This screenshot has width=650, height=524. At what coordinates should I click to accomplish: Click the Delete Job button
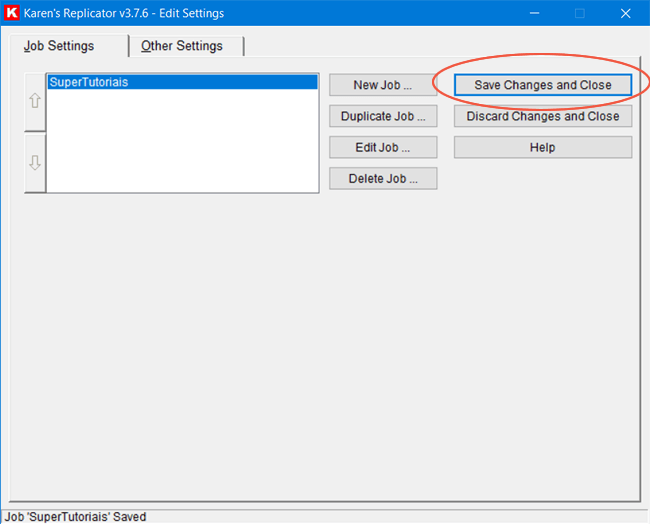[x=383, y=179]
